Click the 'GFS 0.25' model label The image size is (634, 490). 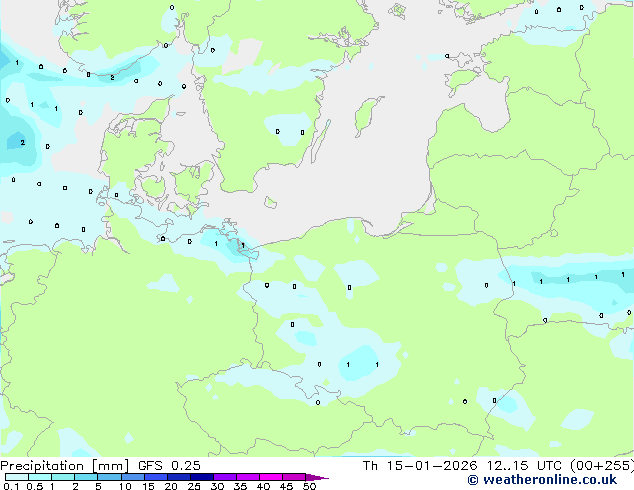pyautogui.click(x=169, y=466)
